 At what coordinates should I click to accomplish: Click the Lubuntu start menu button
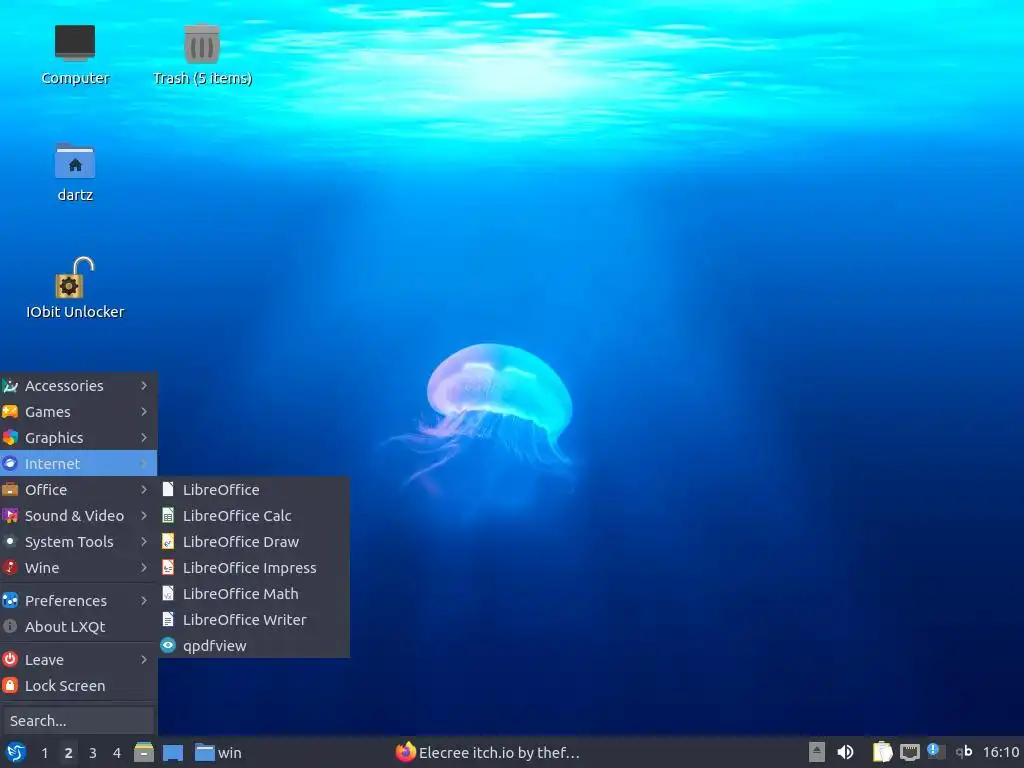tap(16, 752)
